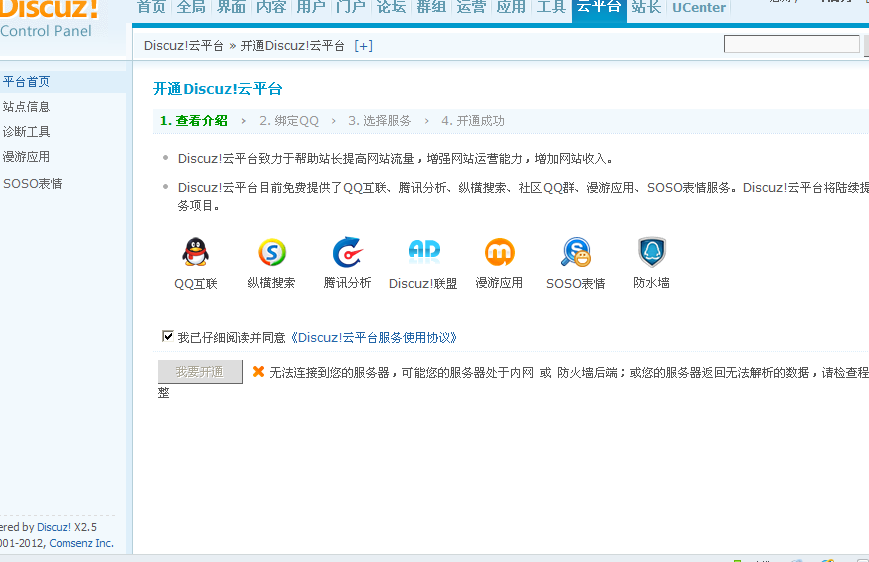Screen dimensions: 869x562
Task: Click step 3. 选择服务
Action: (x=380, y=121)
